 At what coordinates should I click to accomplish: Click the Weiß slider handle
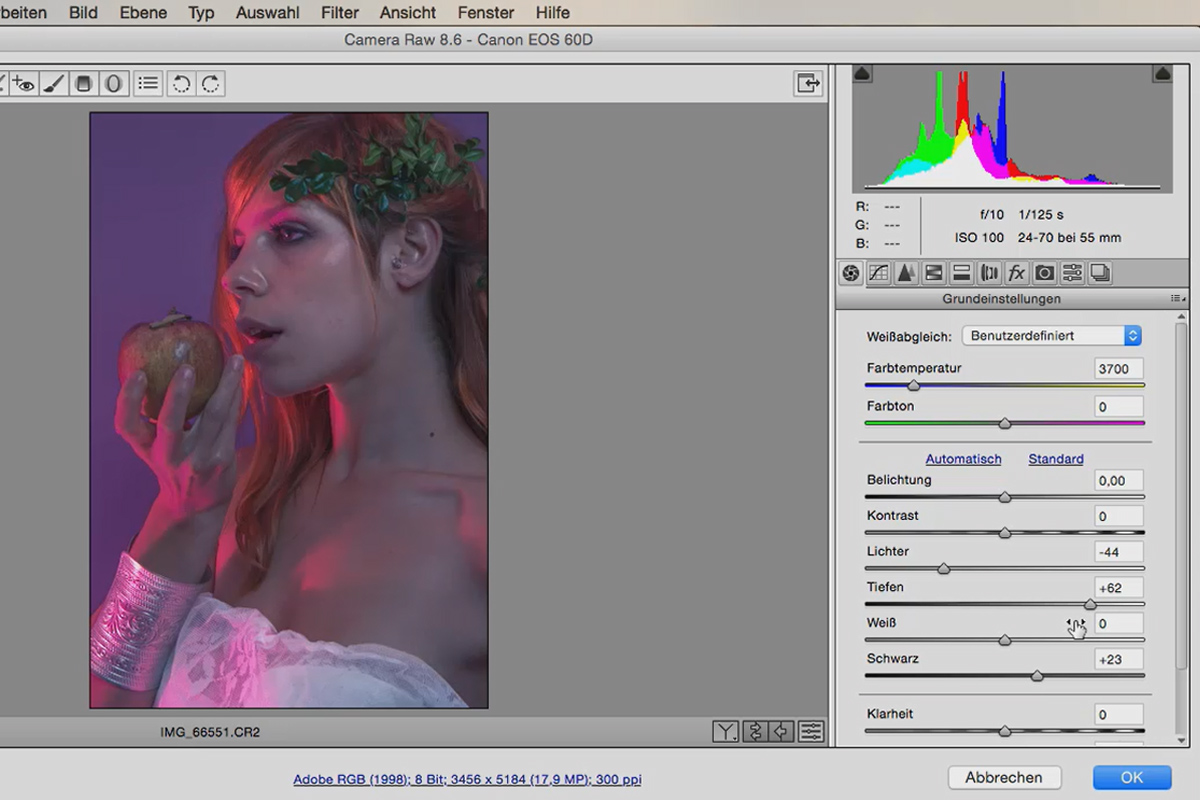click(1005, 640)
